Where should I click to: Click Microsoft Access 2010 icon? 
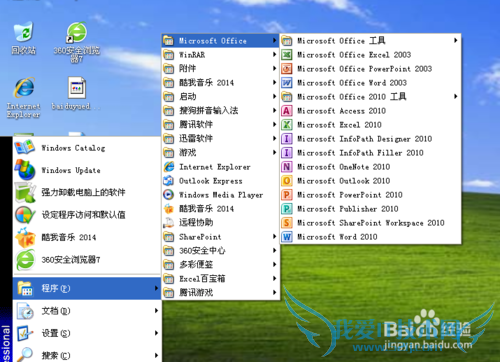[x=287, y=111]
